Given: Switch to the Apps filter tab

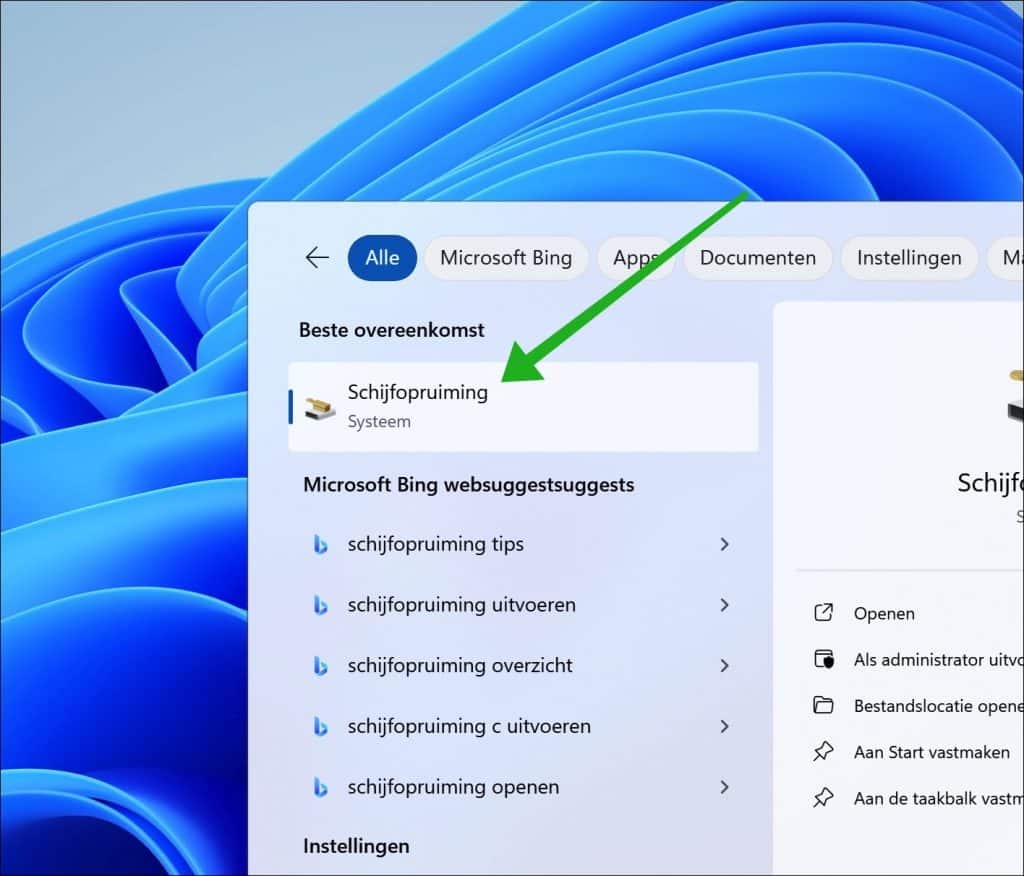Looking at the screenshot, I should pyautogui.click(x=635, y=257).
